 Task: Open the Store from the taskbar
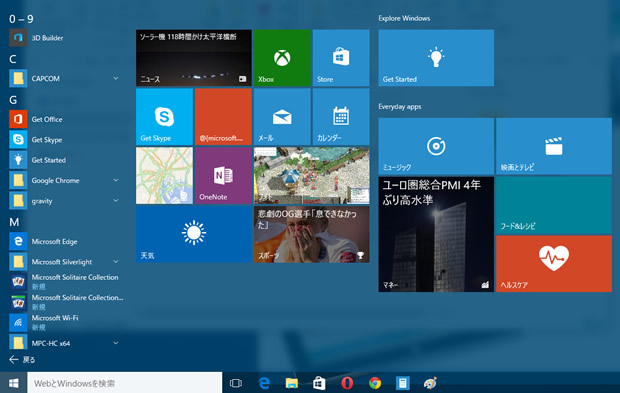(x=319, y=383)
